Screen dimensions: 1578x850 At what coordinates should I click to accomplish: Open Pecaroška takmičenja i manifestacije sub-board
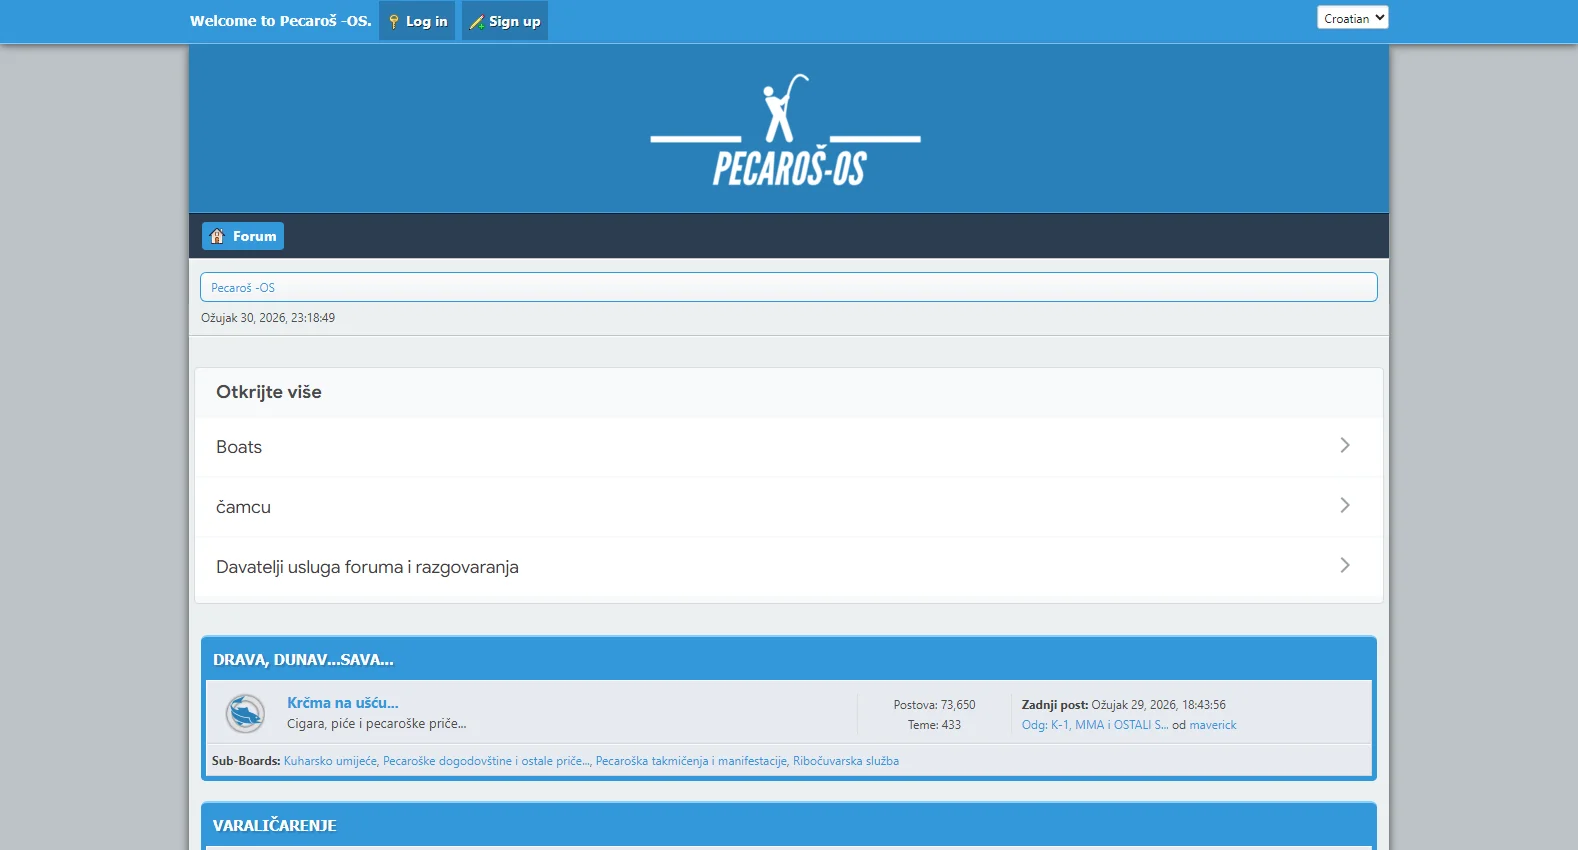(691, 761)
